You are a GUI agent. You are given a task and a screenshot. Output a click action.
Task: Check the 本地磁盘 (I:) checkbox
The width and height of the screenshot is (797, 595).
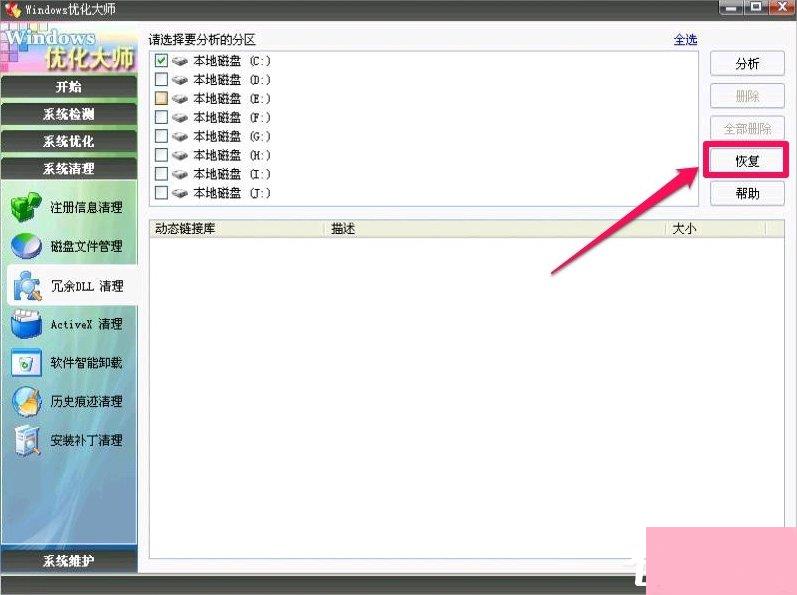coord(161,174)
